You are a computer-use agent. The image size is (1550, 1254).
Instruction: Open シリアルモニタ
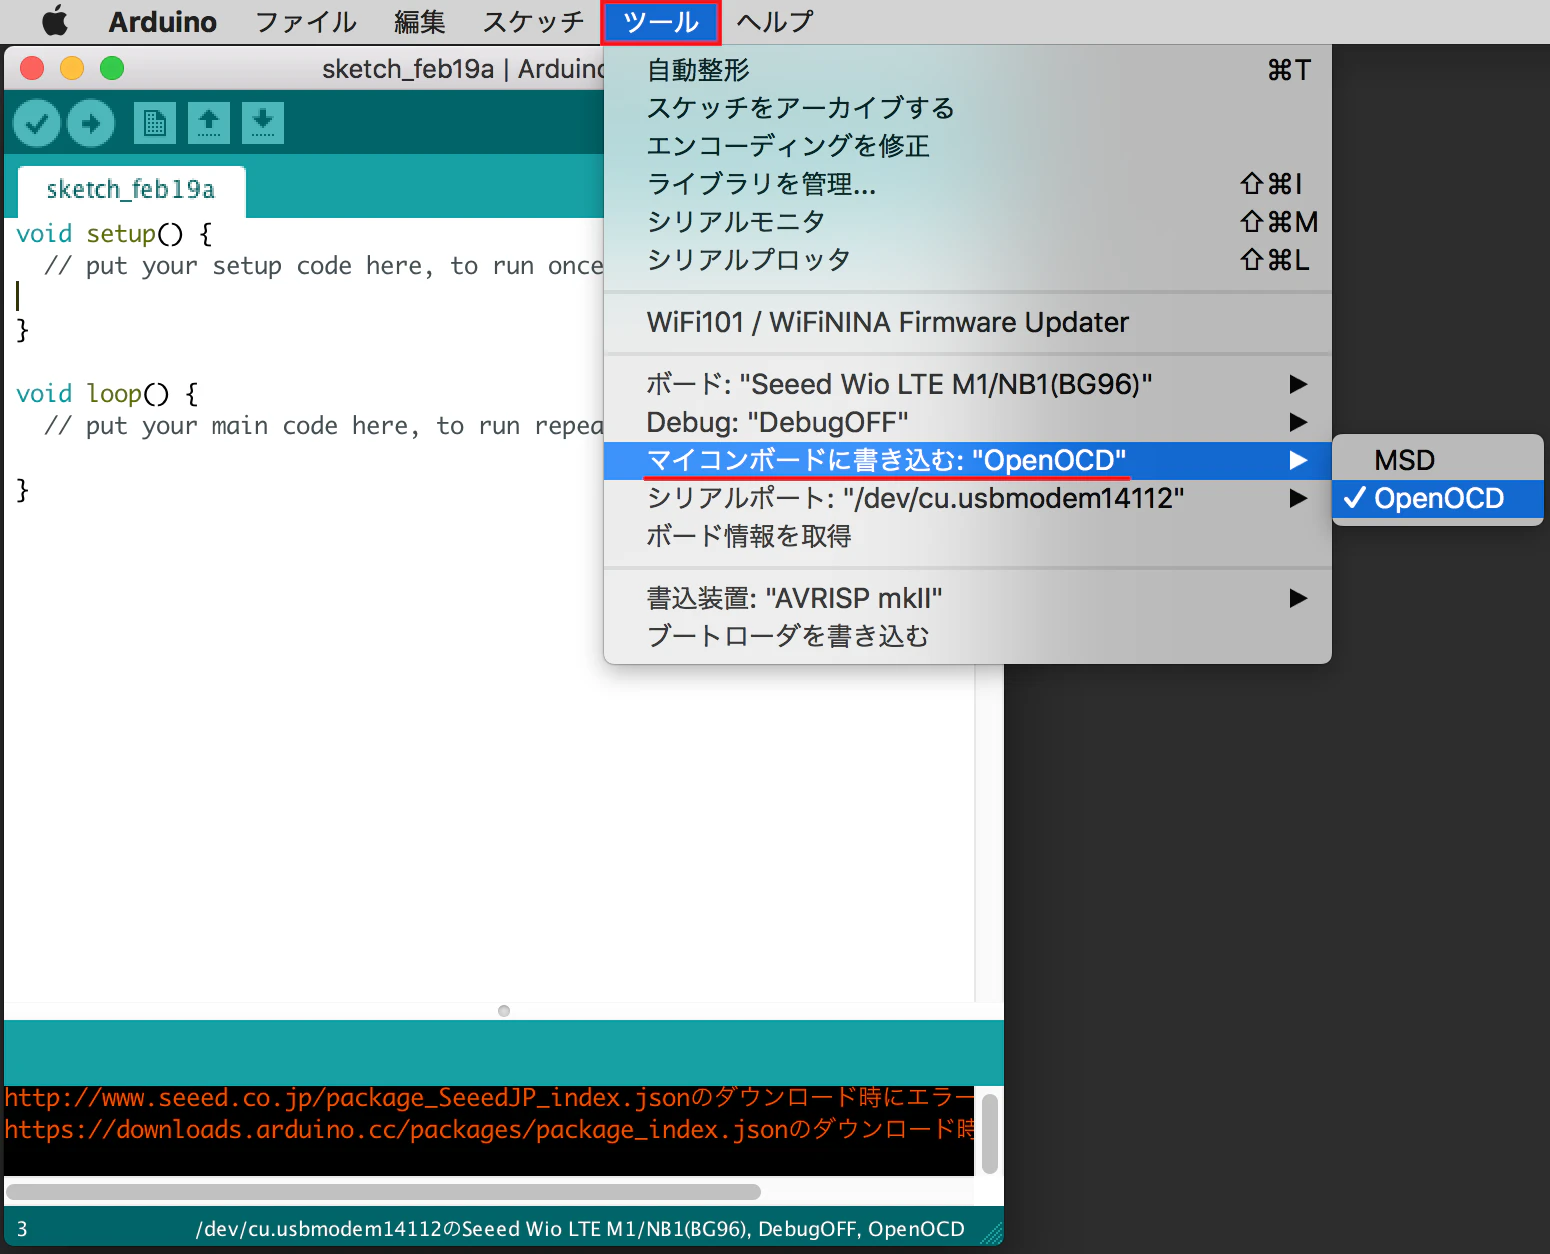(x=968, y=222)
